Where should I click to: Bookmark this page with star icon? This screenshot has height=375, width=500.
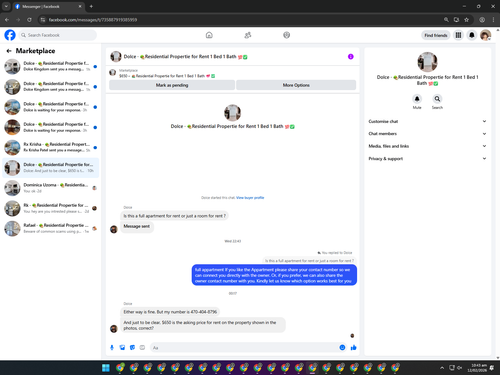(467, 20)
